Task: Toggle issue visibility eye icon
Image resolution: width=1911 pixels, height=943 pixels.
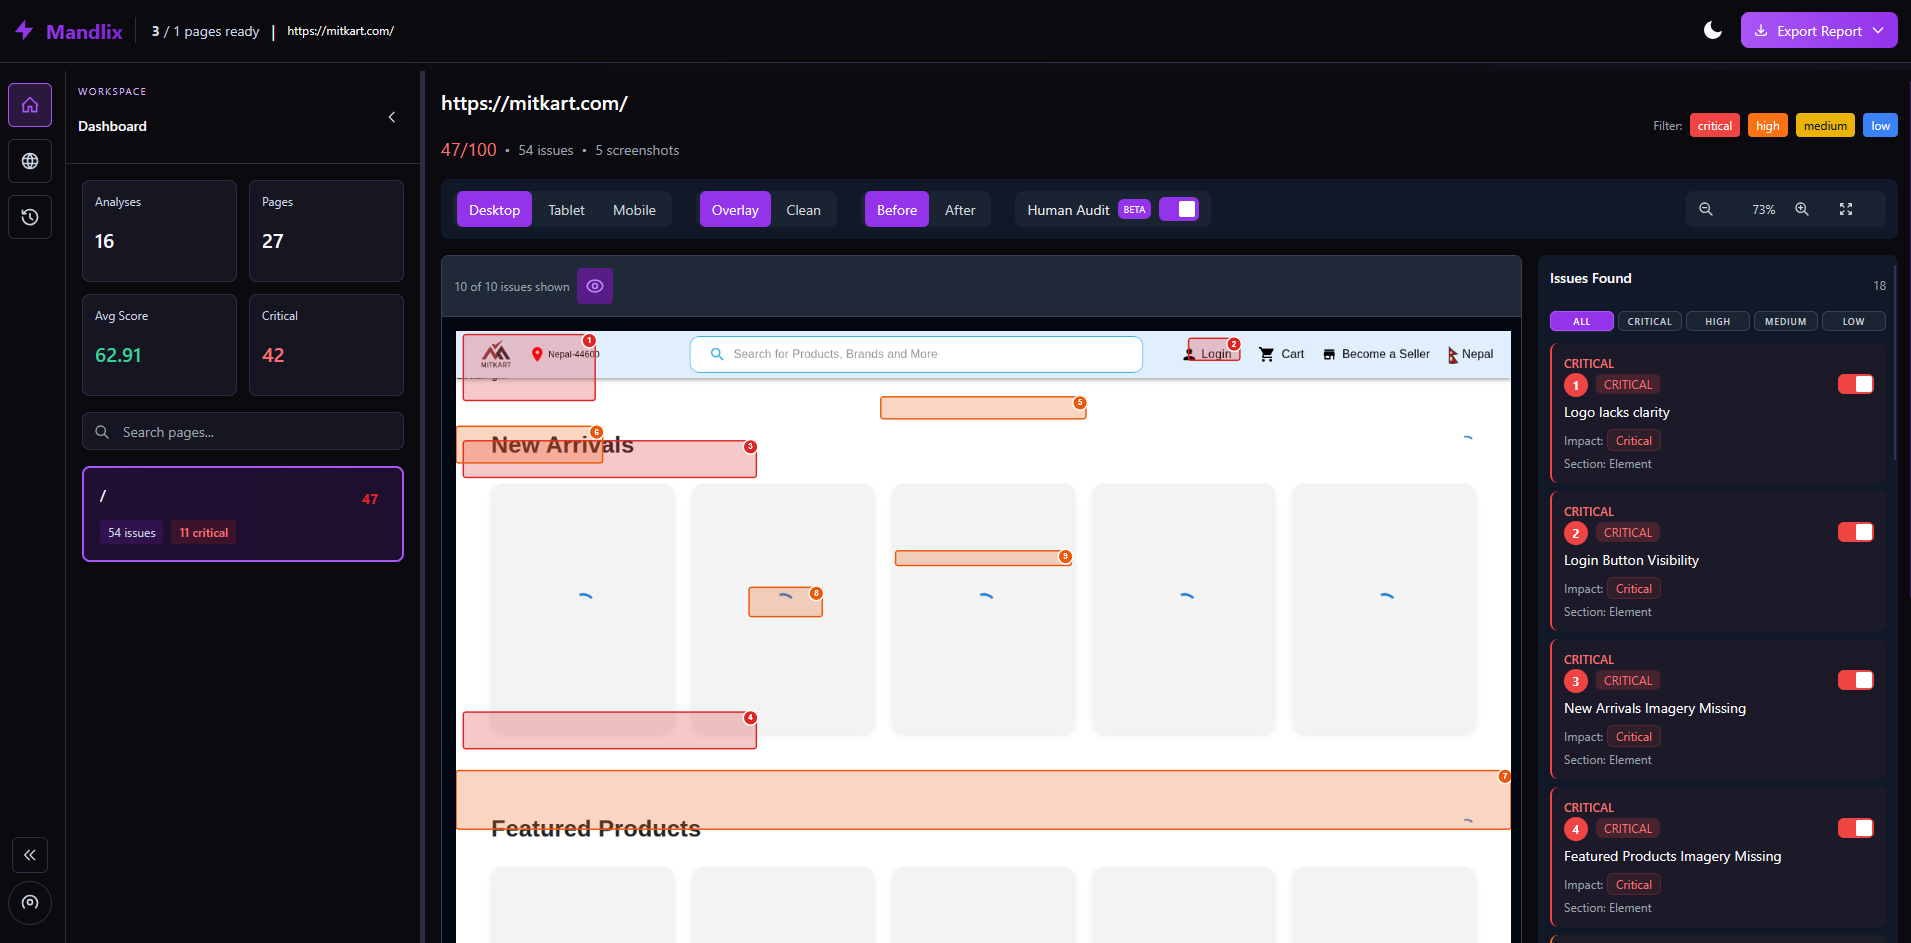Action: [595, 286]
